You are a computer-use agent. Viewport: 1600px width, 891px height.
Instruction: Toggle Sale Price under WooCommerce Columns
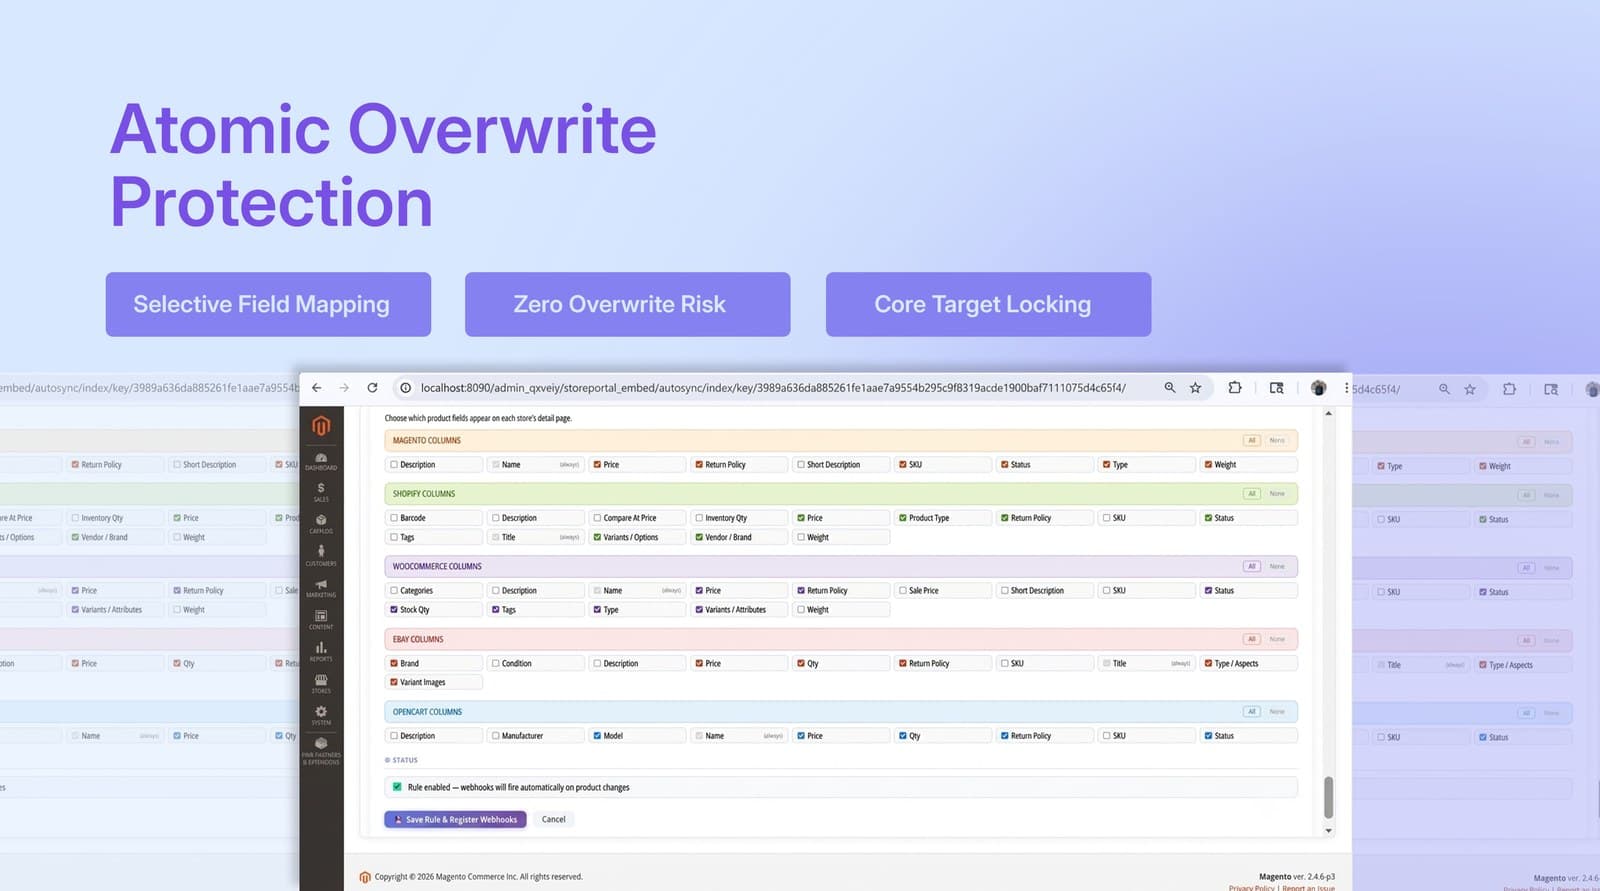click(903, 591)
